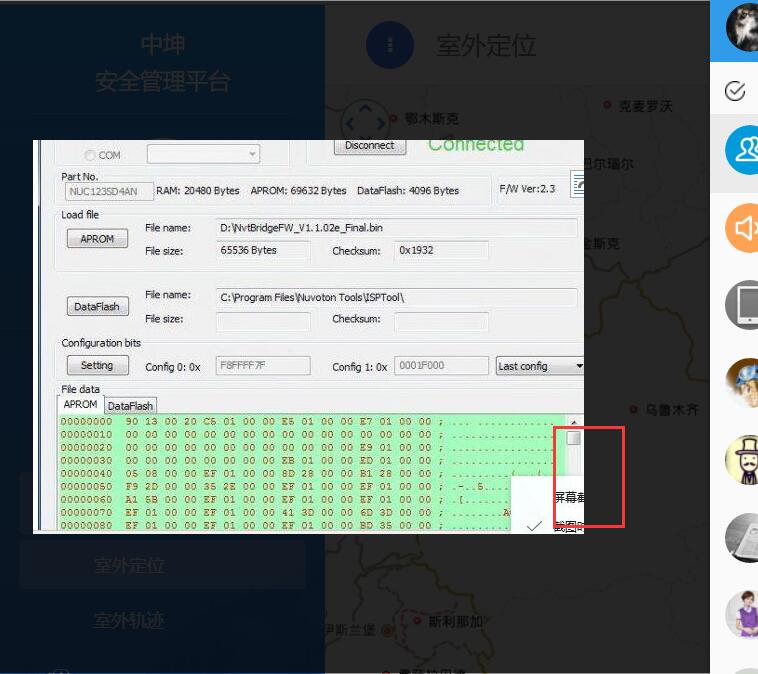This screenshot has height=674, width=758.
Task: Click the DataFlash file name path field
Action: (396, 297)
